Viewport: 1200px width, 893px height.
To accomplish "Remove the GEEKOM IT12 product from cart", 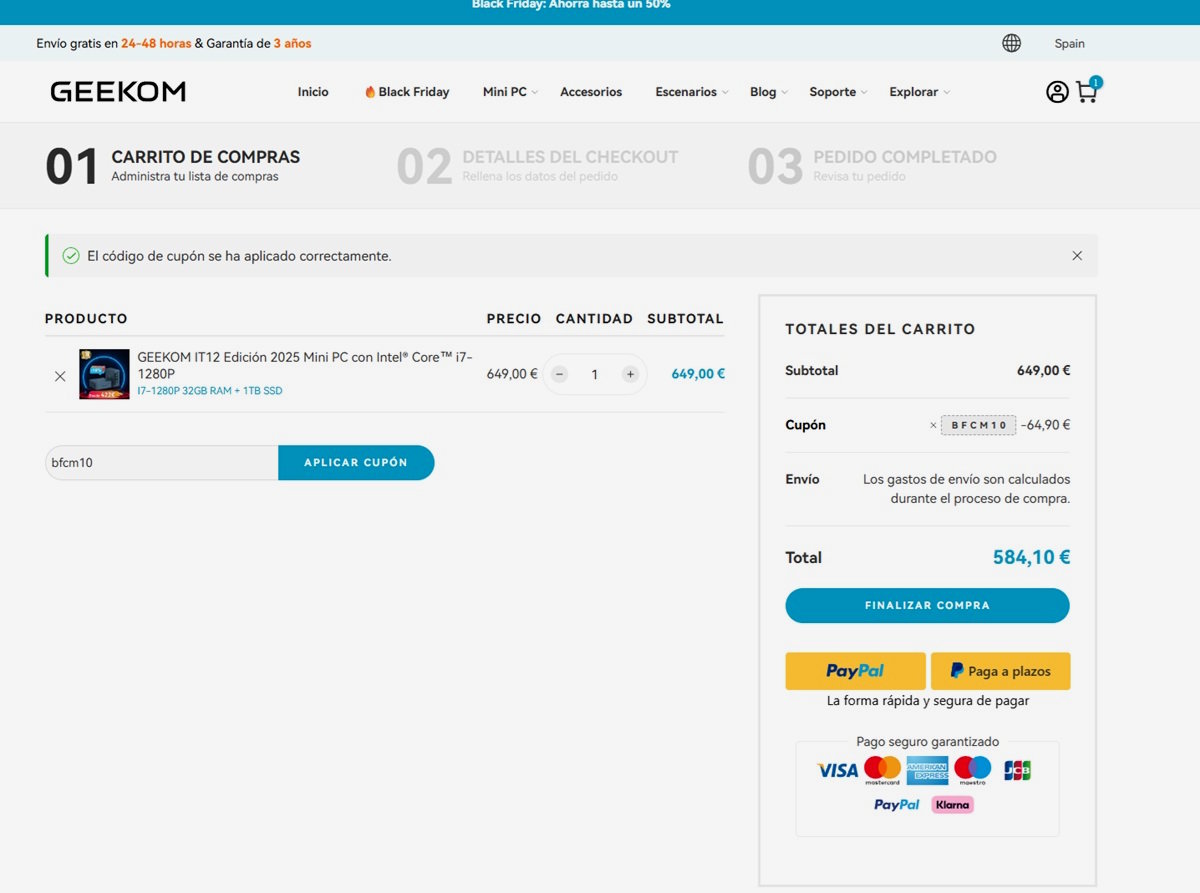I will [60, 376].
